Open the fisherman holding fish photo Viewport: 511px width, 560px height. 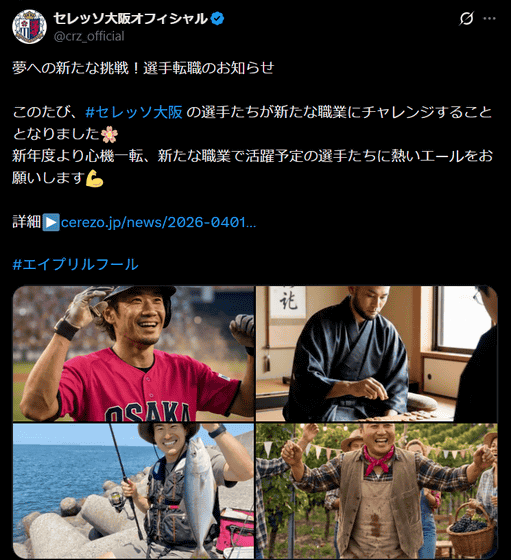(x=133, y=491)
